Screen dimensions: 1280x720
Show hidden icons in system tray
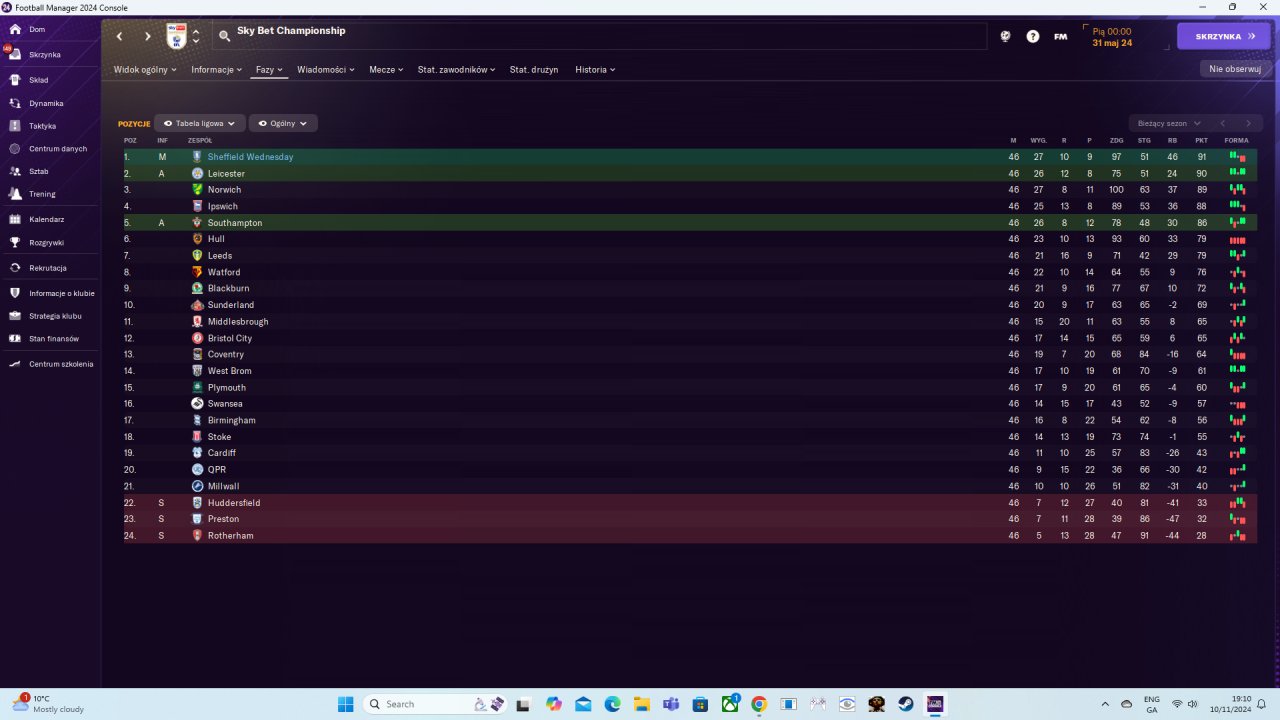[1105, 704]
